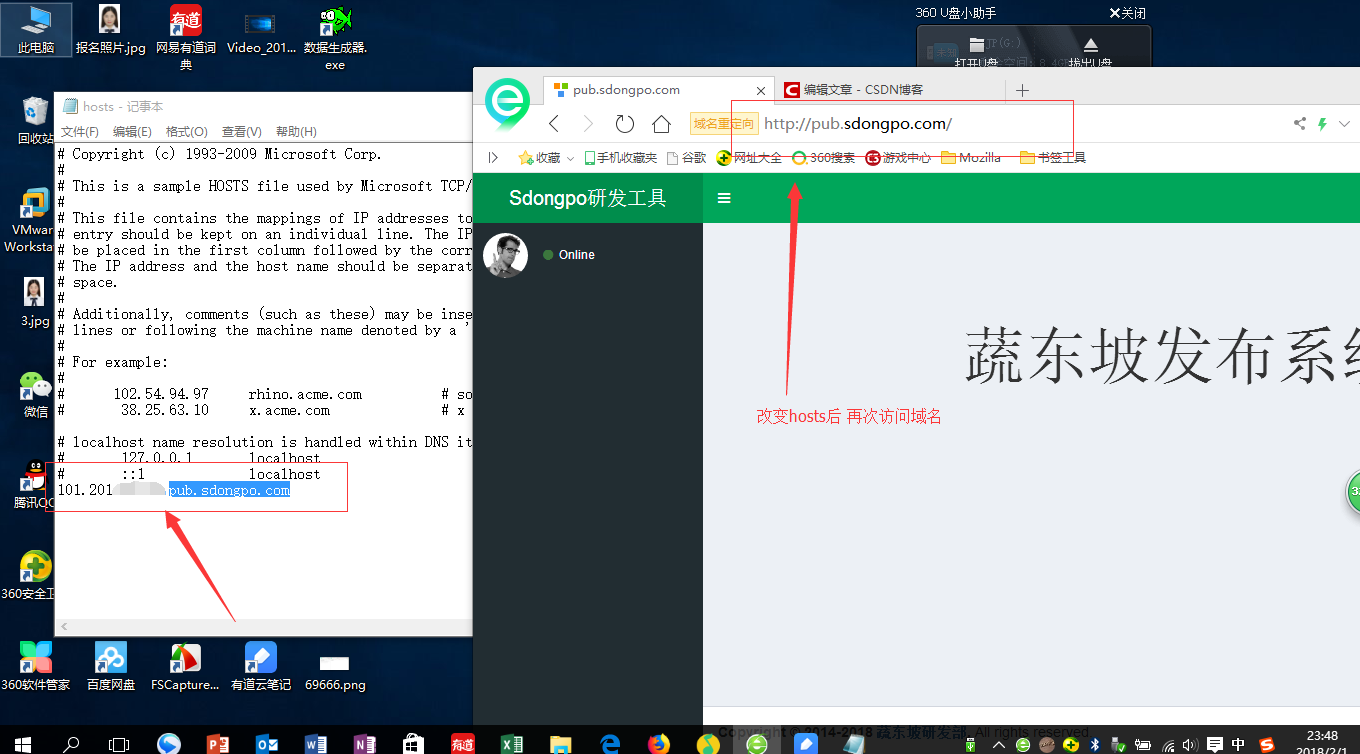Image resolution: width=1360 pixels, height=754 pixels.
Task: Open the browser home page icon
Action: click(661, 124)
